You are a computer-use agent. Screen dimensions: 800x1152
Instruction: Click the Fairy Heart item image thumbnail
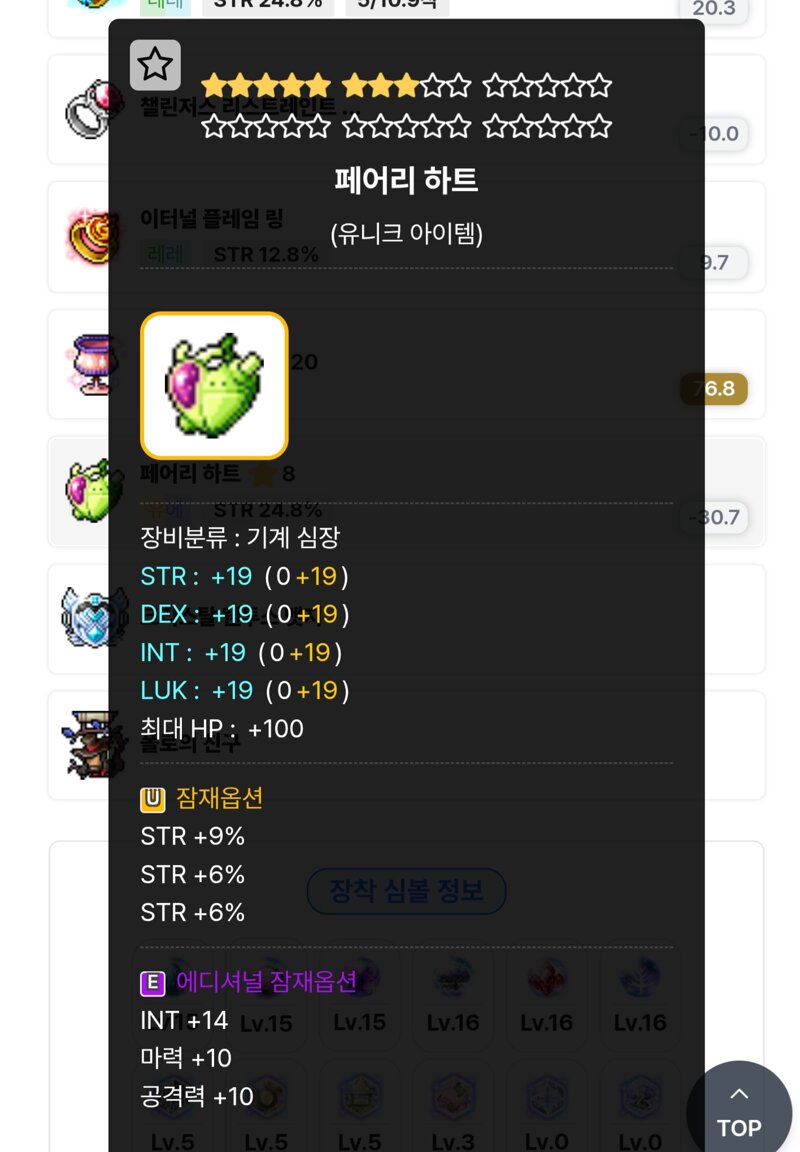(215, 386)
